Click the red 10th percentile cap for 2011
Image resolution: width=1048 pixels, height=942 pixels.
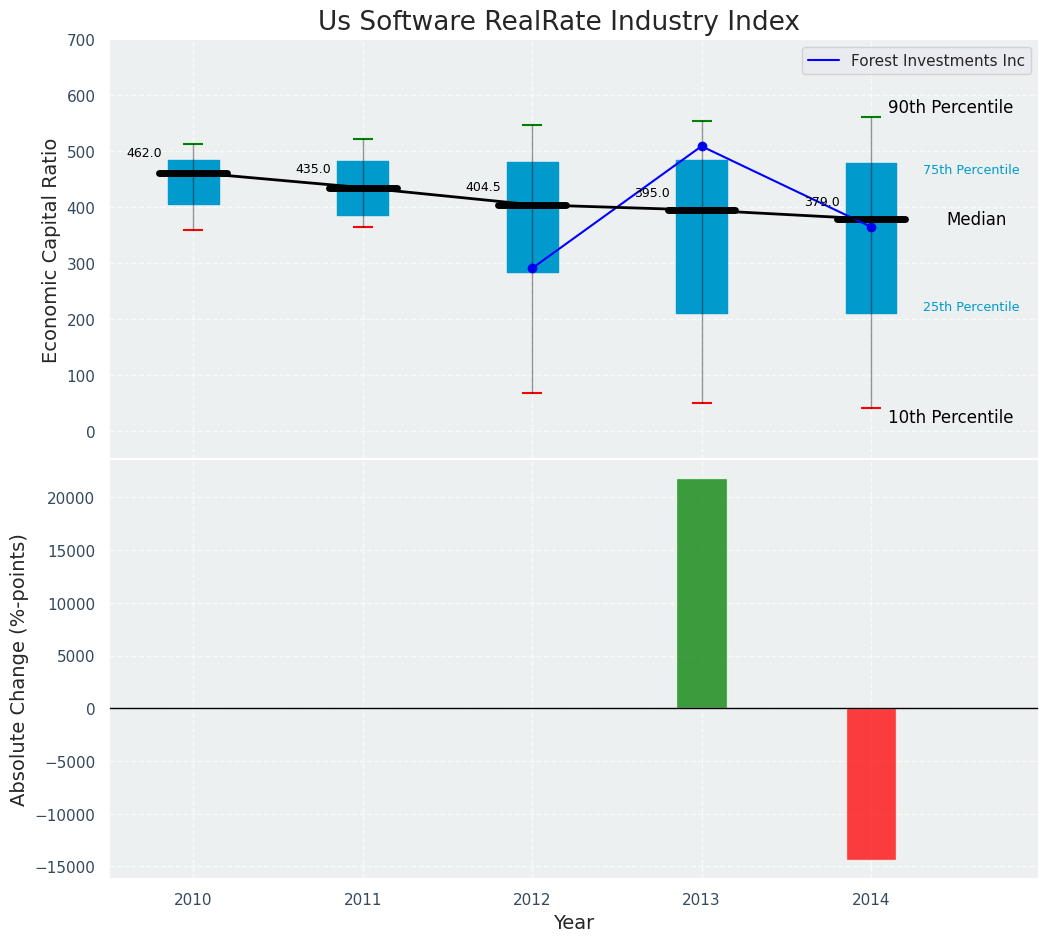click(363, 227)
